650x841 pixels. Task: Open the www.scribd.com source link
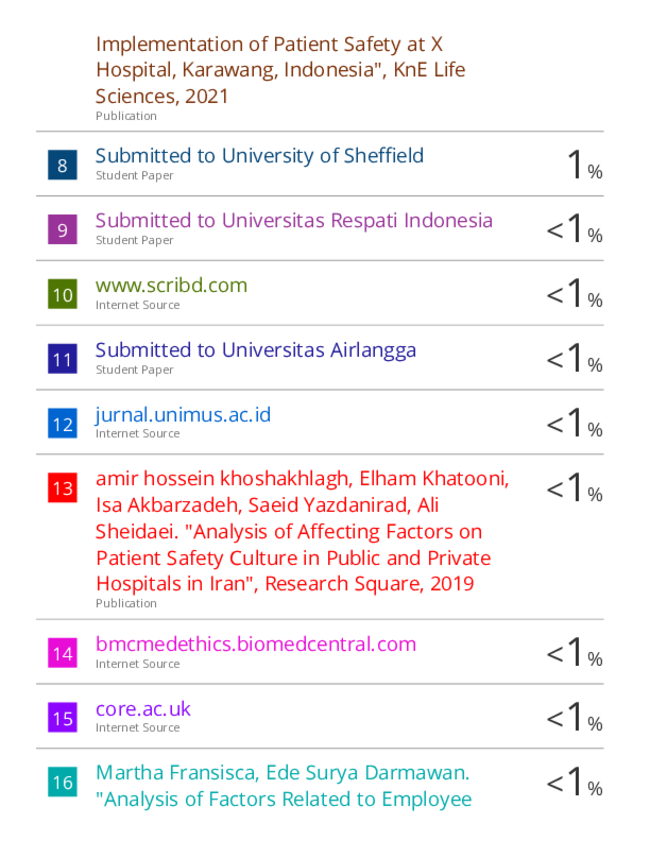[x=171, y=286]
